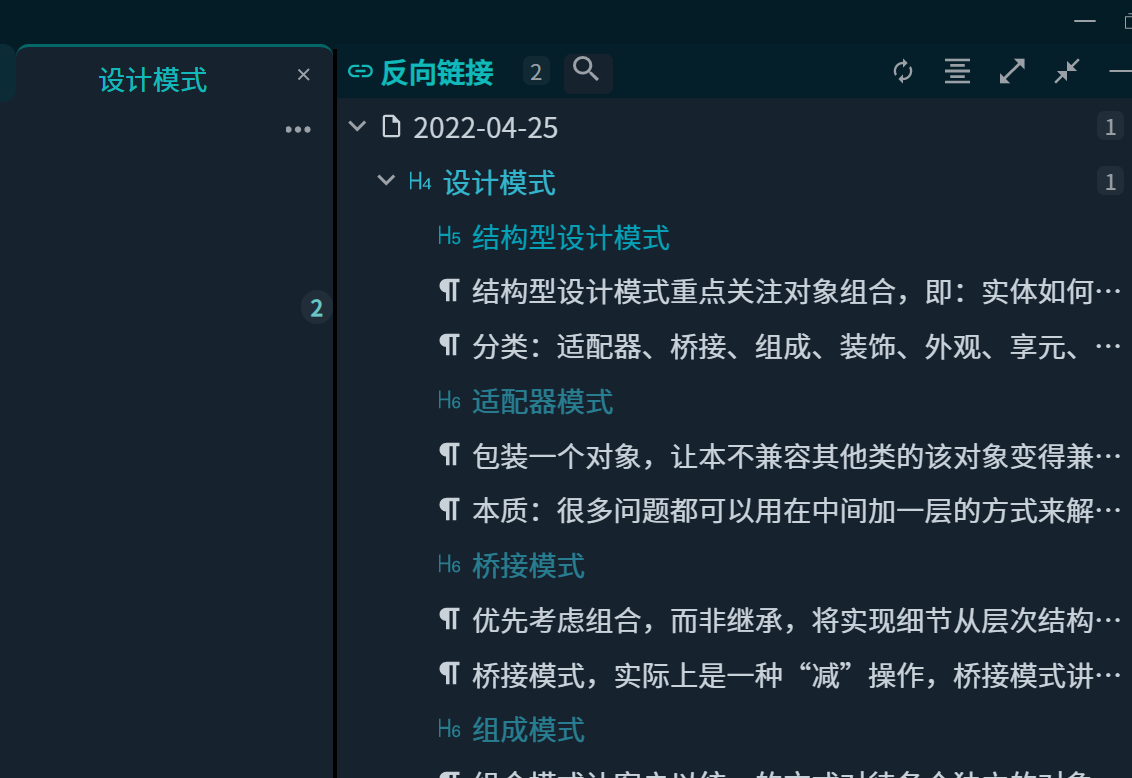This screenshot has width=1132, height=778.
Task: Collapse the H4 设计模式 heading
Action: 386,181
